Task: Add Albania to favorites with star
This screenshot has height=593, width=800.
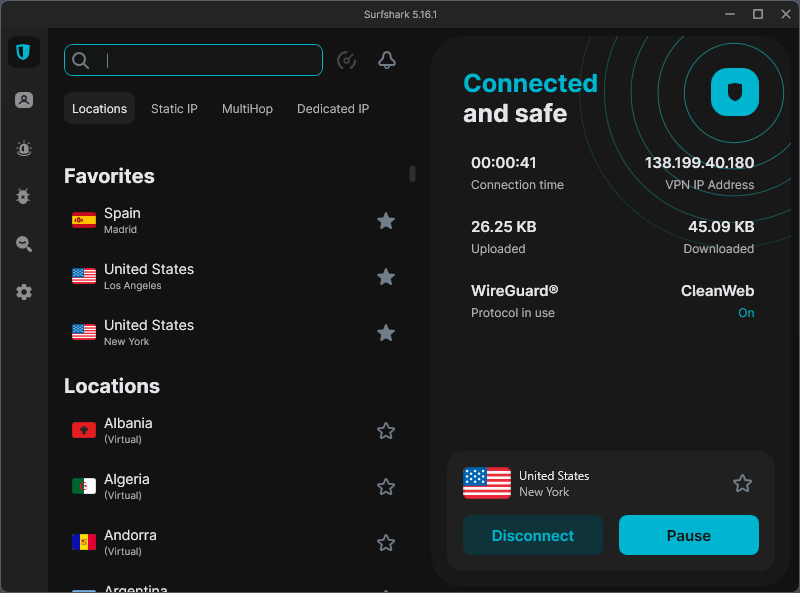Action: tap(386, 431)
